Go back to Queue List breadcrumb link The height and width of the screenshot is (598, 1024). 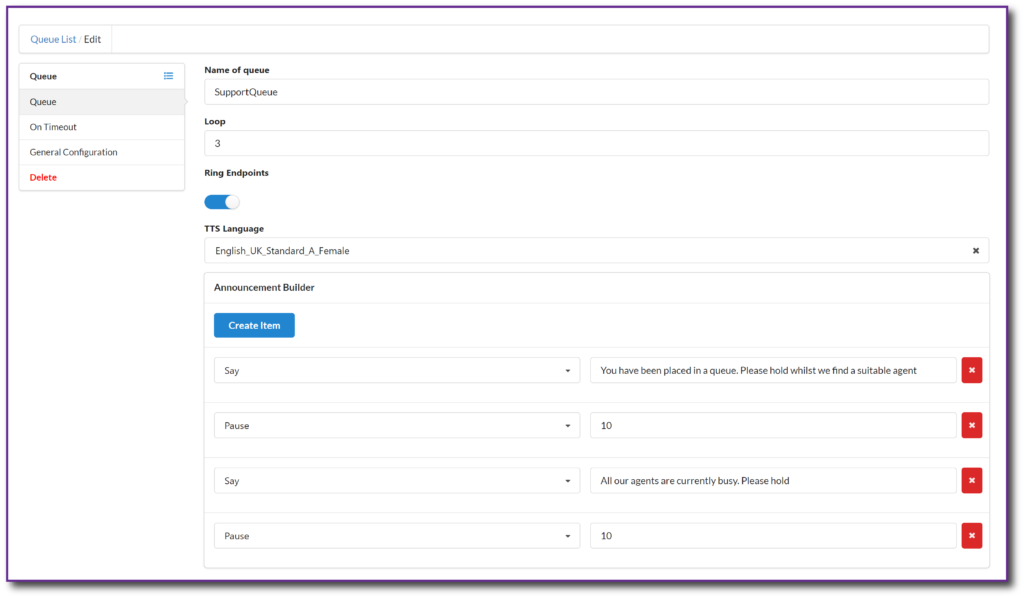point(53,39)
